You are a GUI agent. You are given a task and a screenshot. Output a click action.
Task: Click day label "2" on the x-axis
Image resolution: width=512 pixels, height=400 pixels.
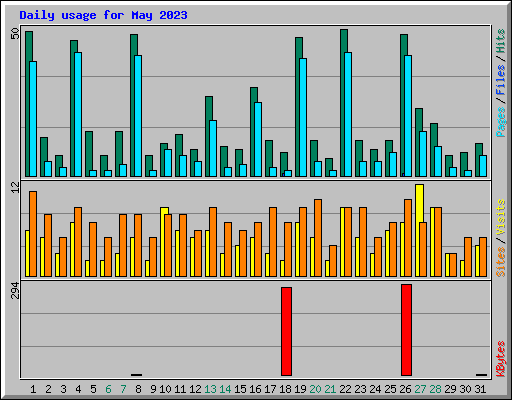[x=48, y=389]
